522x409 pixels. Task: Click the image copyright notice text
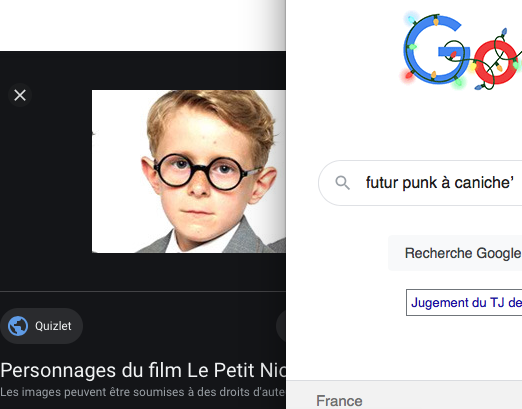click(x=143, y=392)
